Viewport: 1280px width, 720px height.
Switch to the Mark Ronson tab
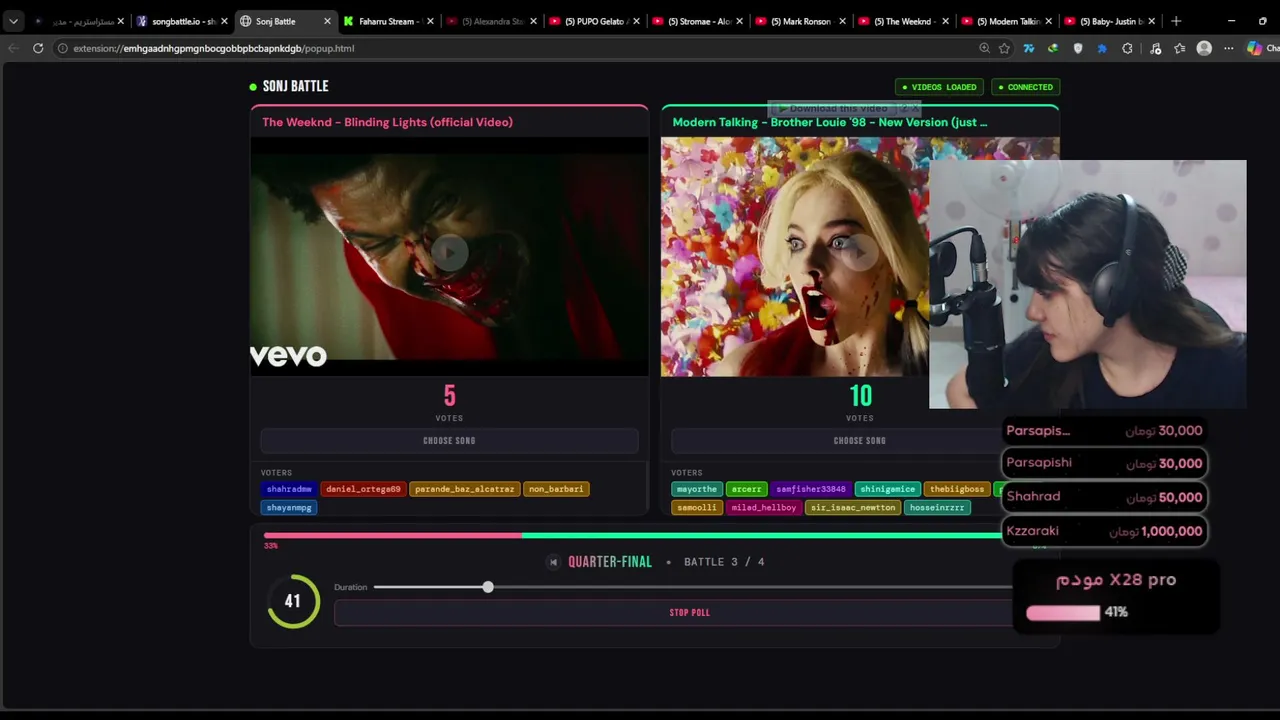(x=800, y=21)
